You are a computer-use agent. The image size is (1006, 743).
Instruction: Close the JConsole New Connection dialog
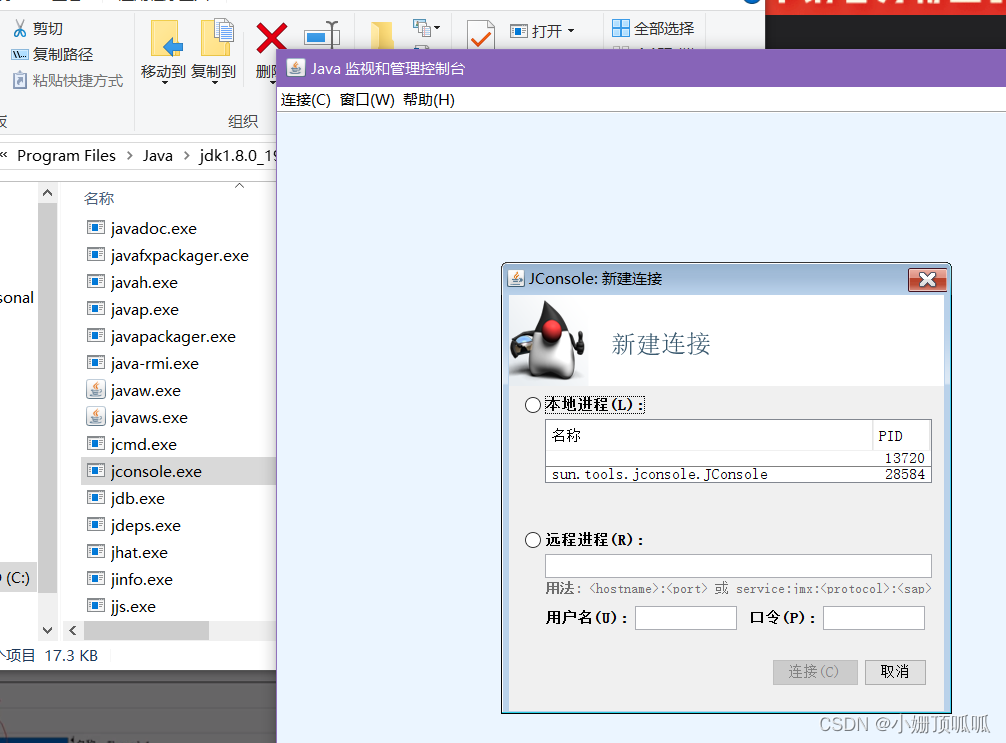pos(927,280)
